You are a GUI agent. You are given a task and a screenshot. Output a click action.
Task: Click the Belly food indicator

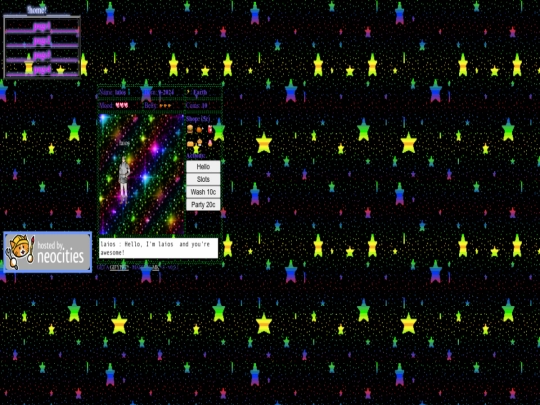click(165, 106)
